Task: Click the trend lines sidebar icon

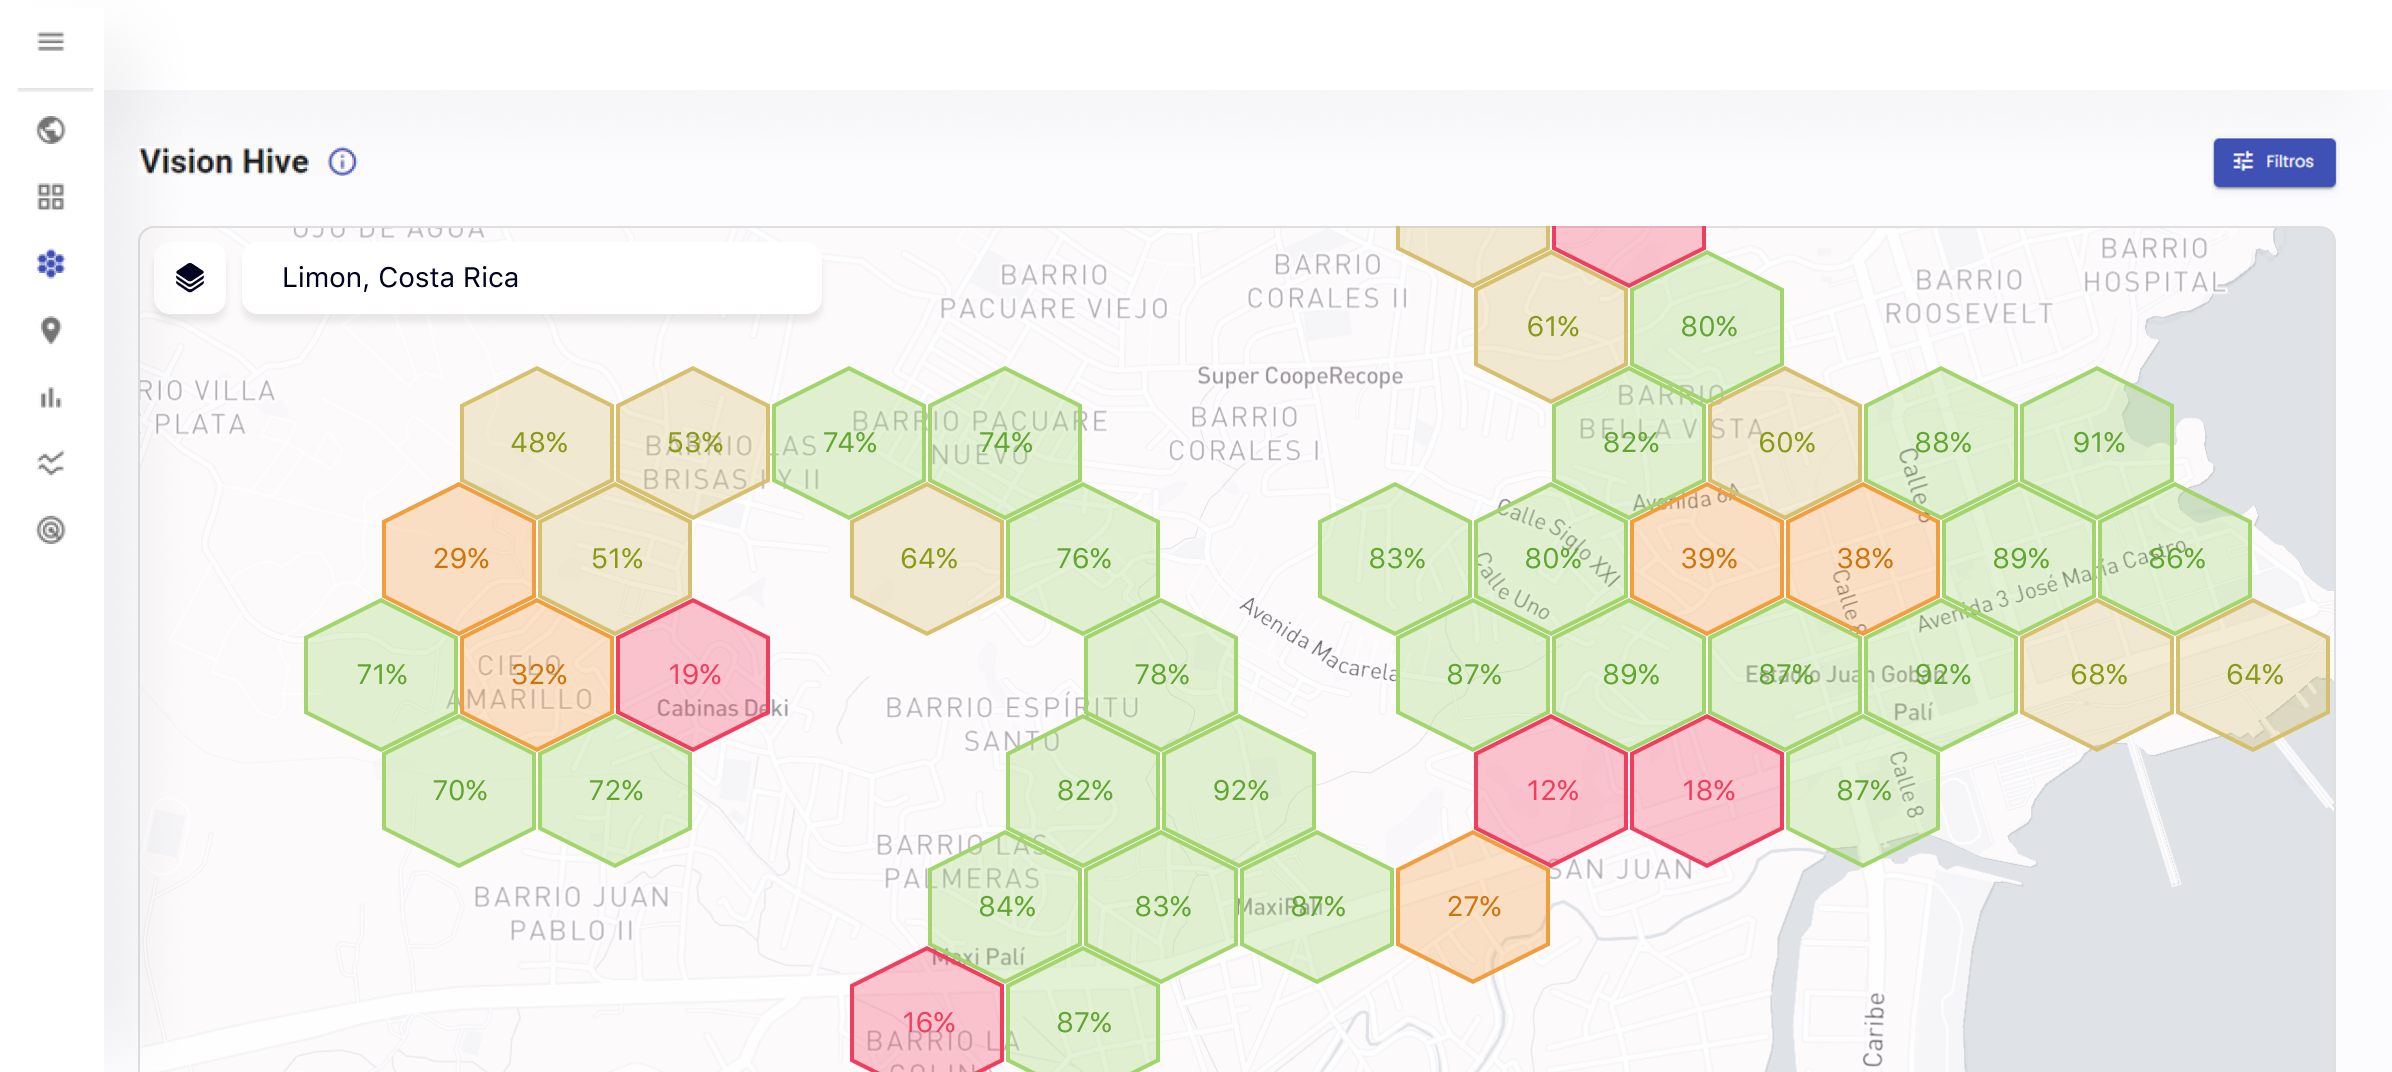Action: [51, 463]
